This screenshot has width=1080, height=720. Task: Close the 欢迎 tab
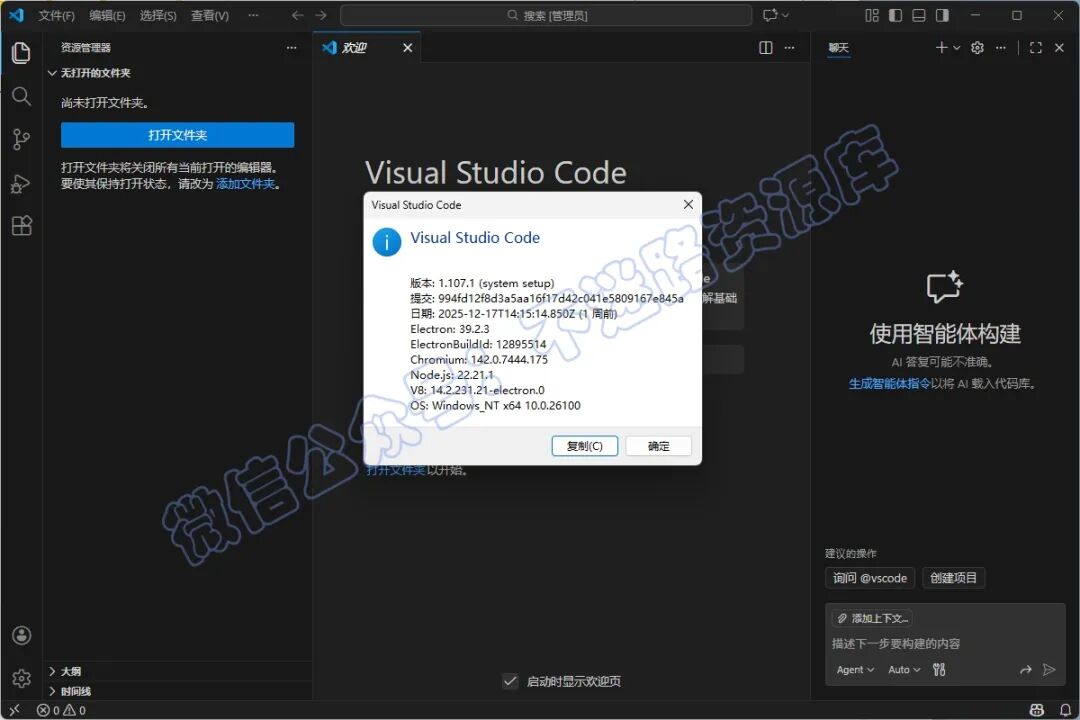coord(408,48)
